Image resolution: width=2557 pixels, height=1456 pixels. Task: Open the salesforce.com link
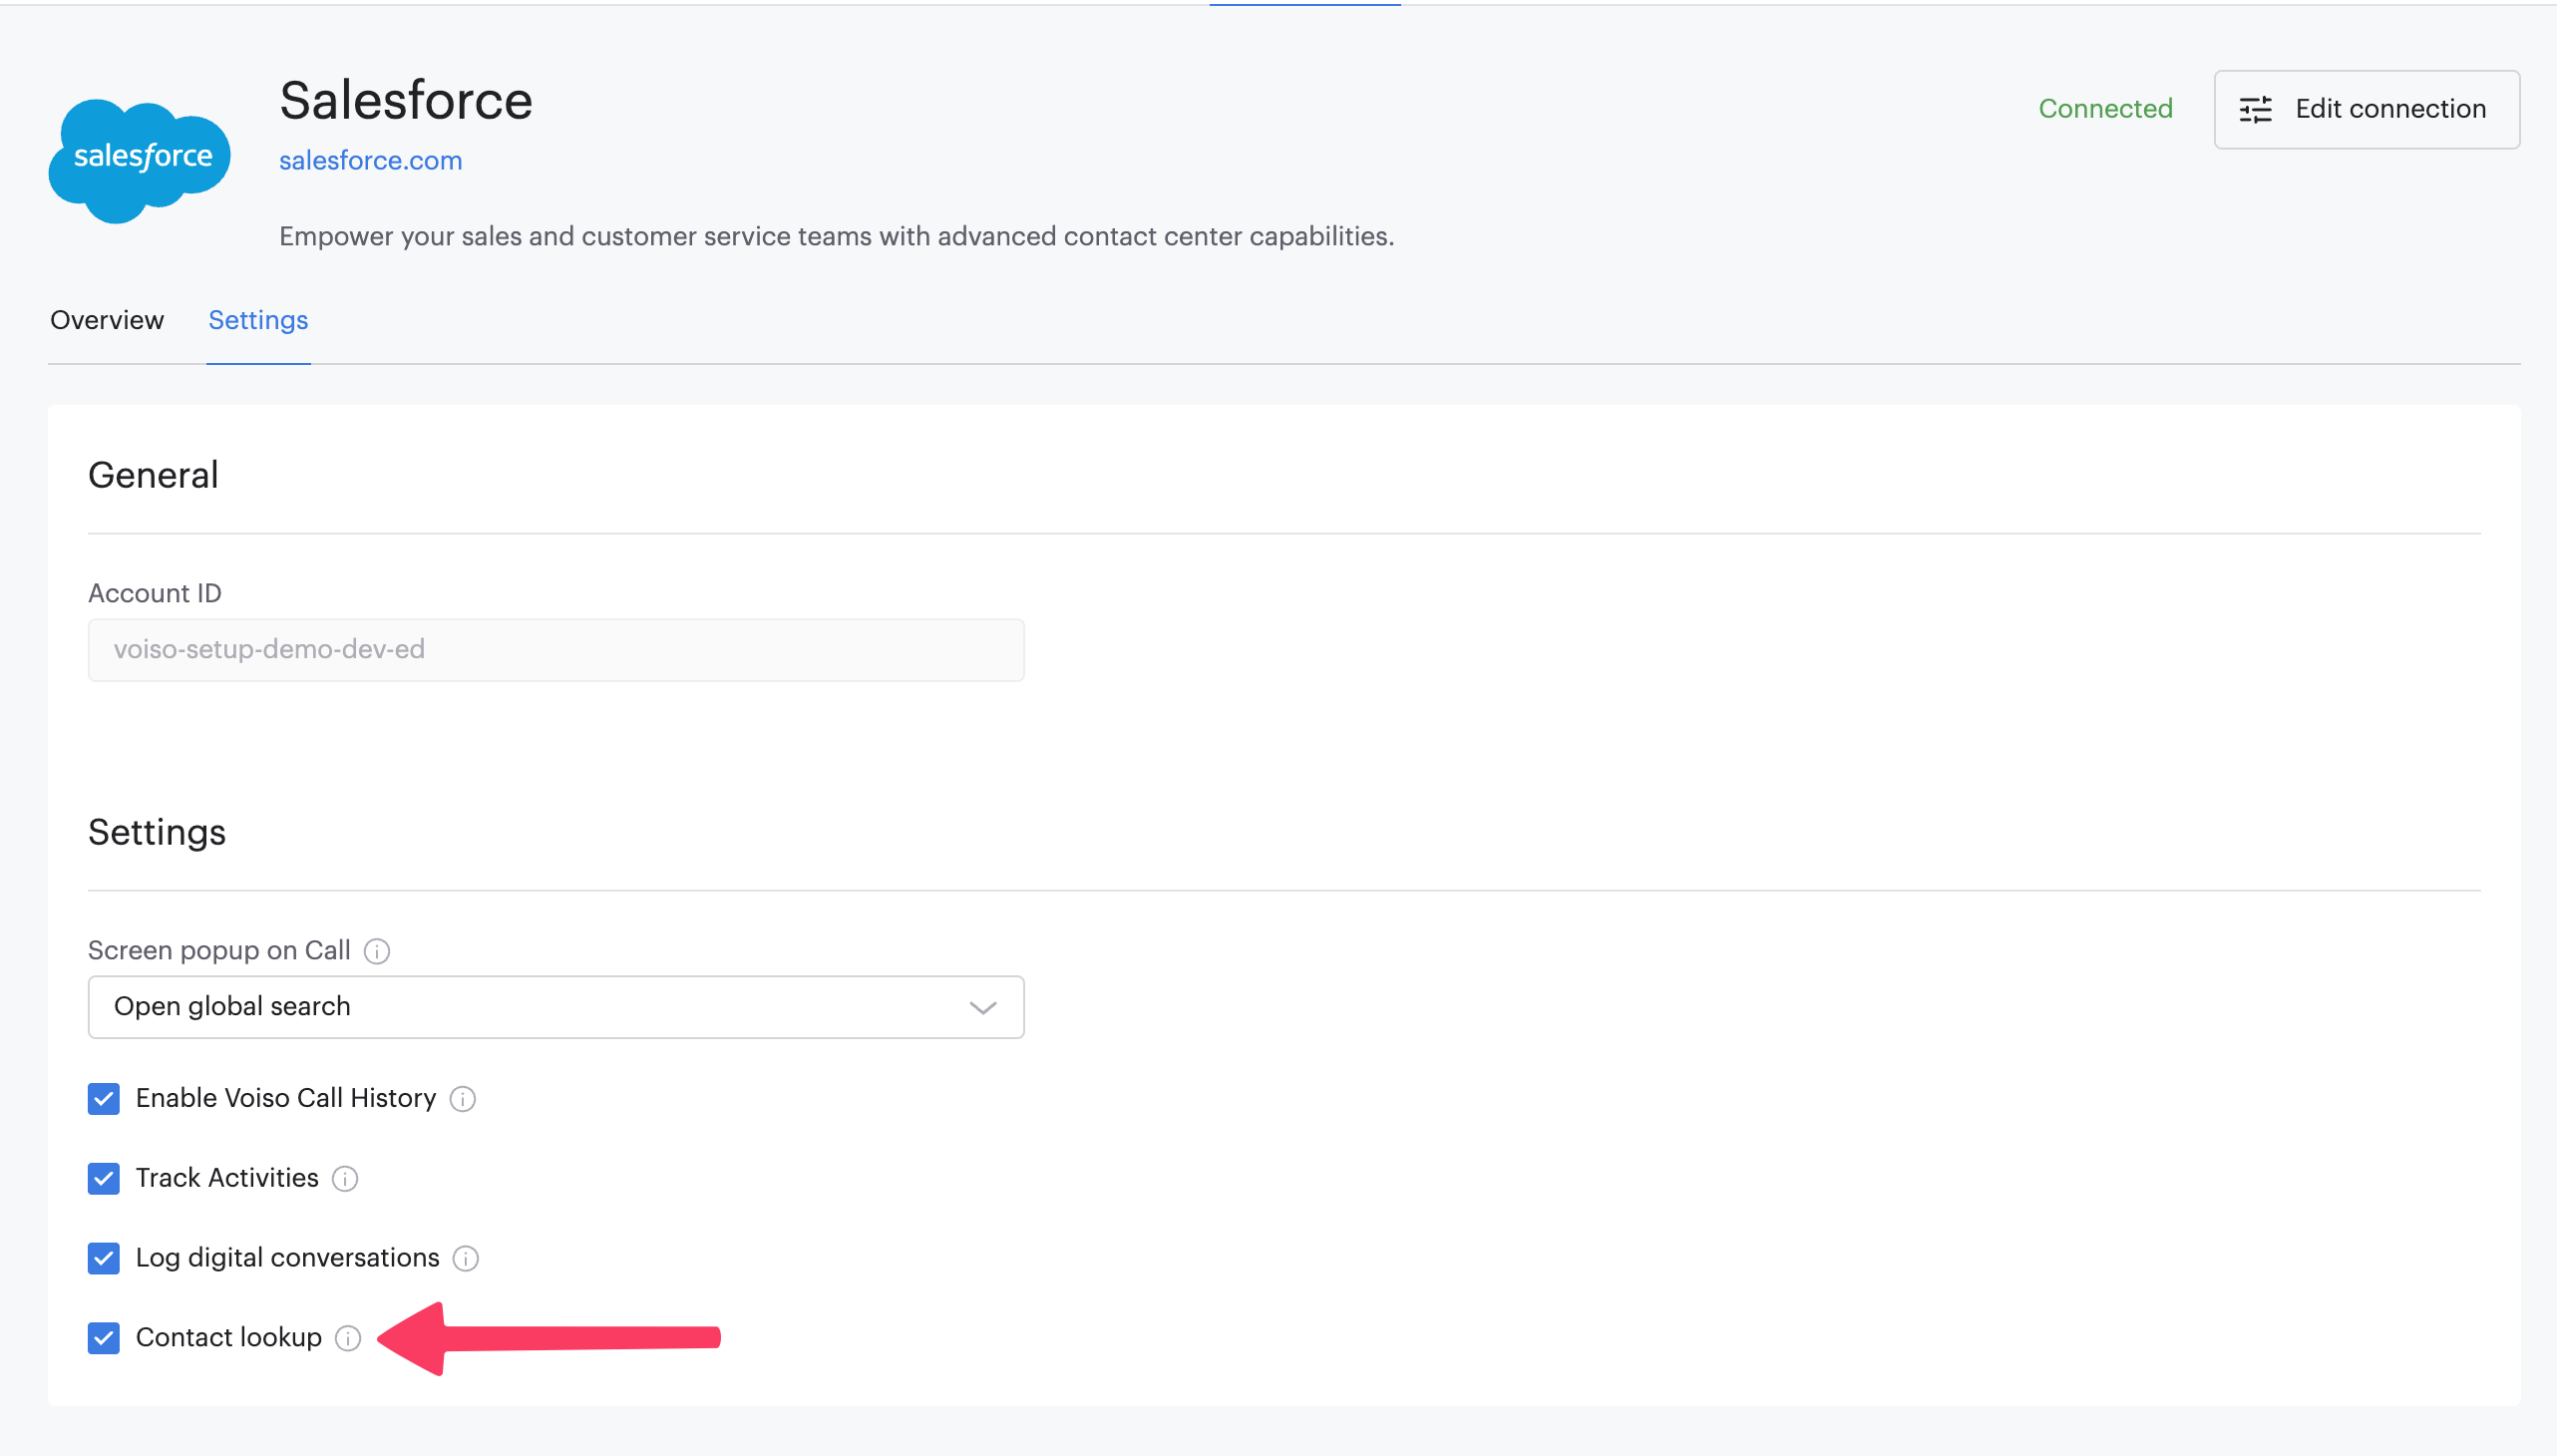[x=370, y=160]
